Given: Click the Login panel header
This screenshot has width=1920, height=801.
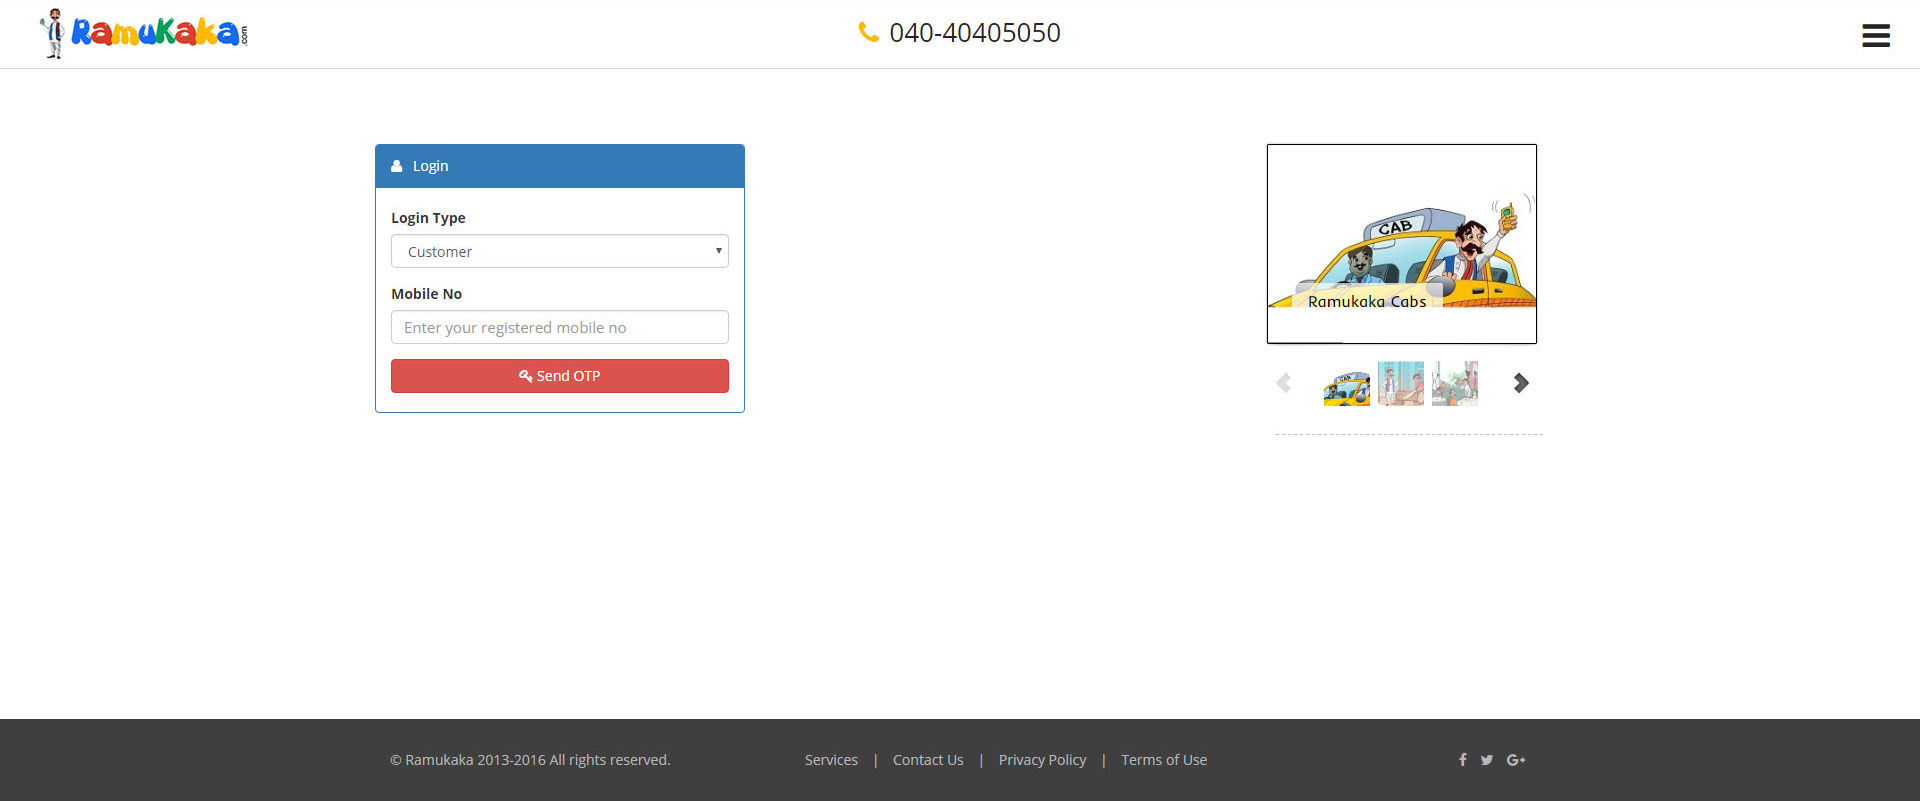Looking at the screenshot, I should pos(560,166).
